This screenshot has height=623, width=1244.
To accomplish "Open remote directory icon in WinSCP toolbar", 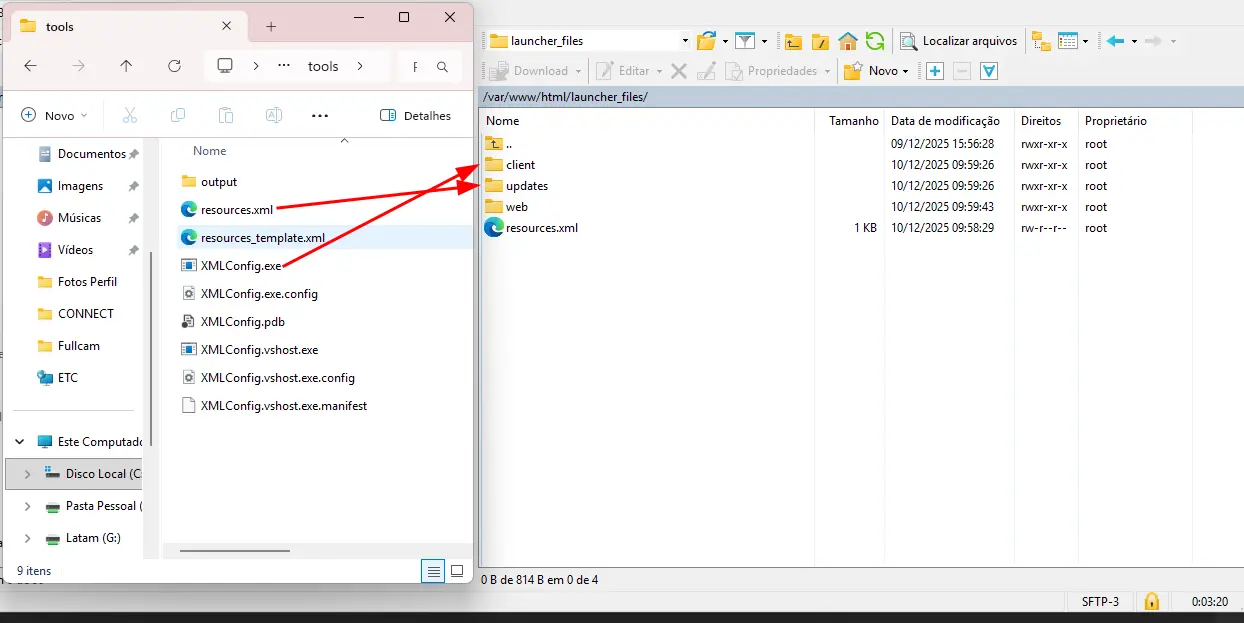I will (706, 41).
